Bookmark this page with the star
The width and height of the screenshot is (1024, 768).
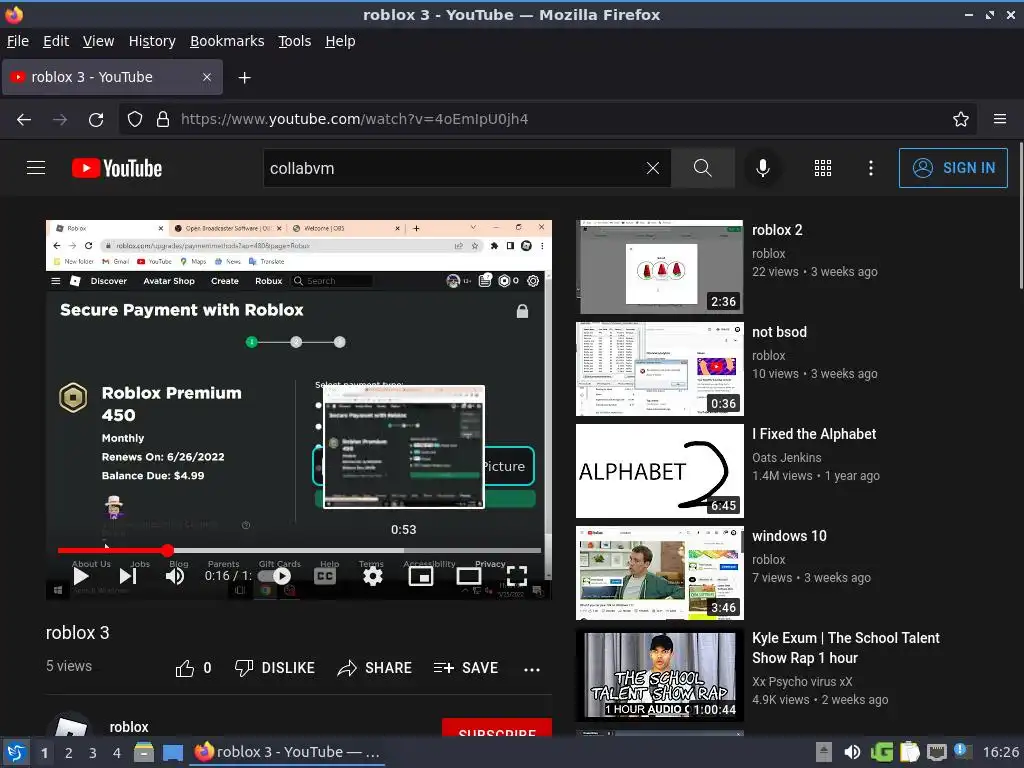(x=961, y=119)
